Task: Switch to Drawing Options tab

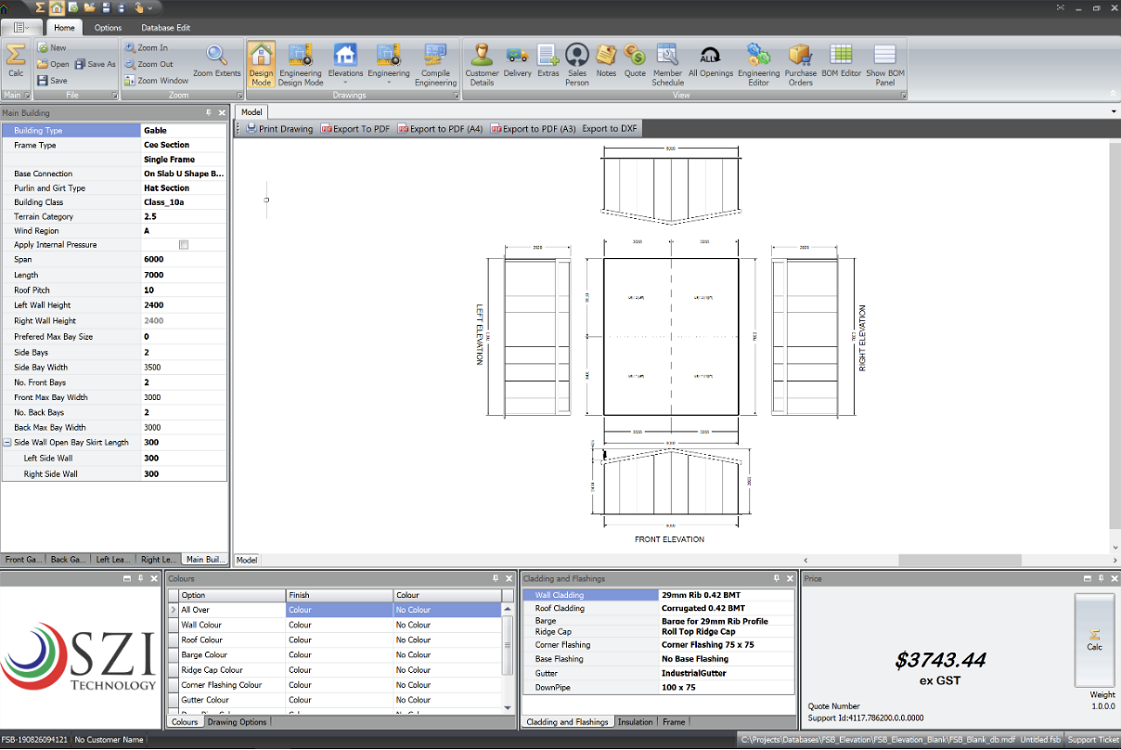Action: tap(237, 722)
